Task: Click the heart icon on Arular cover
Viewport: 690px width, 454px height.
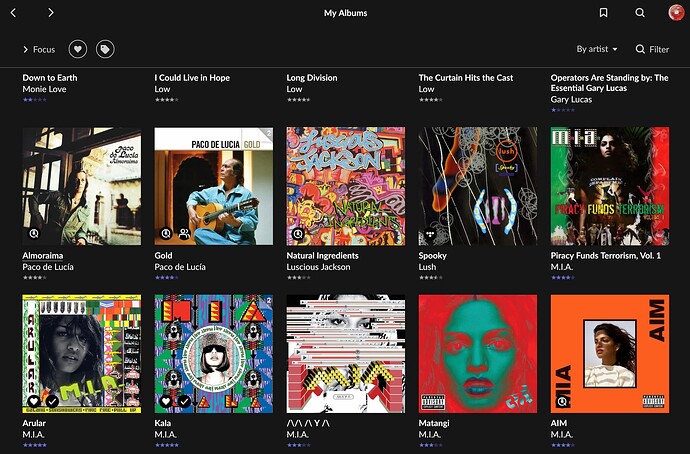Action: tap(34, 401)
